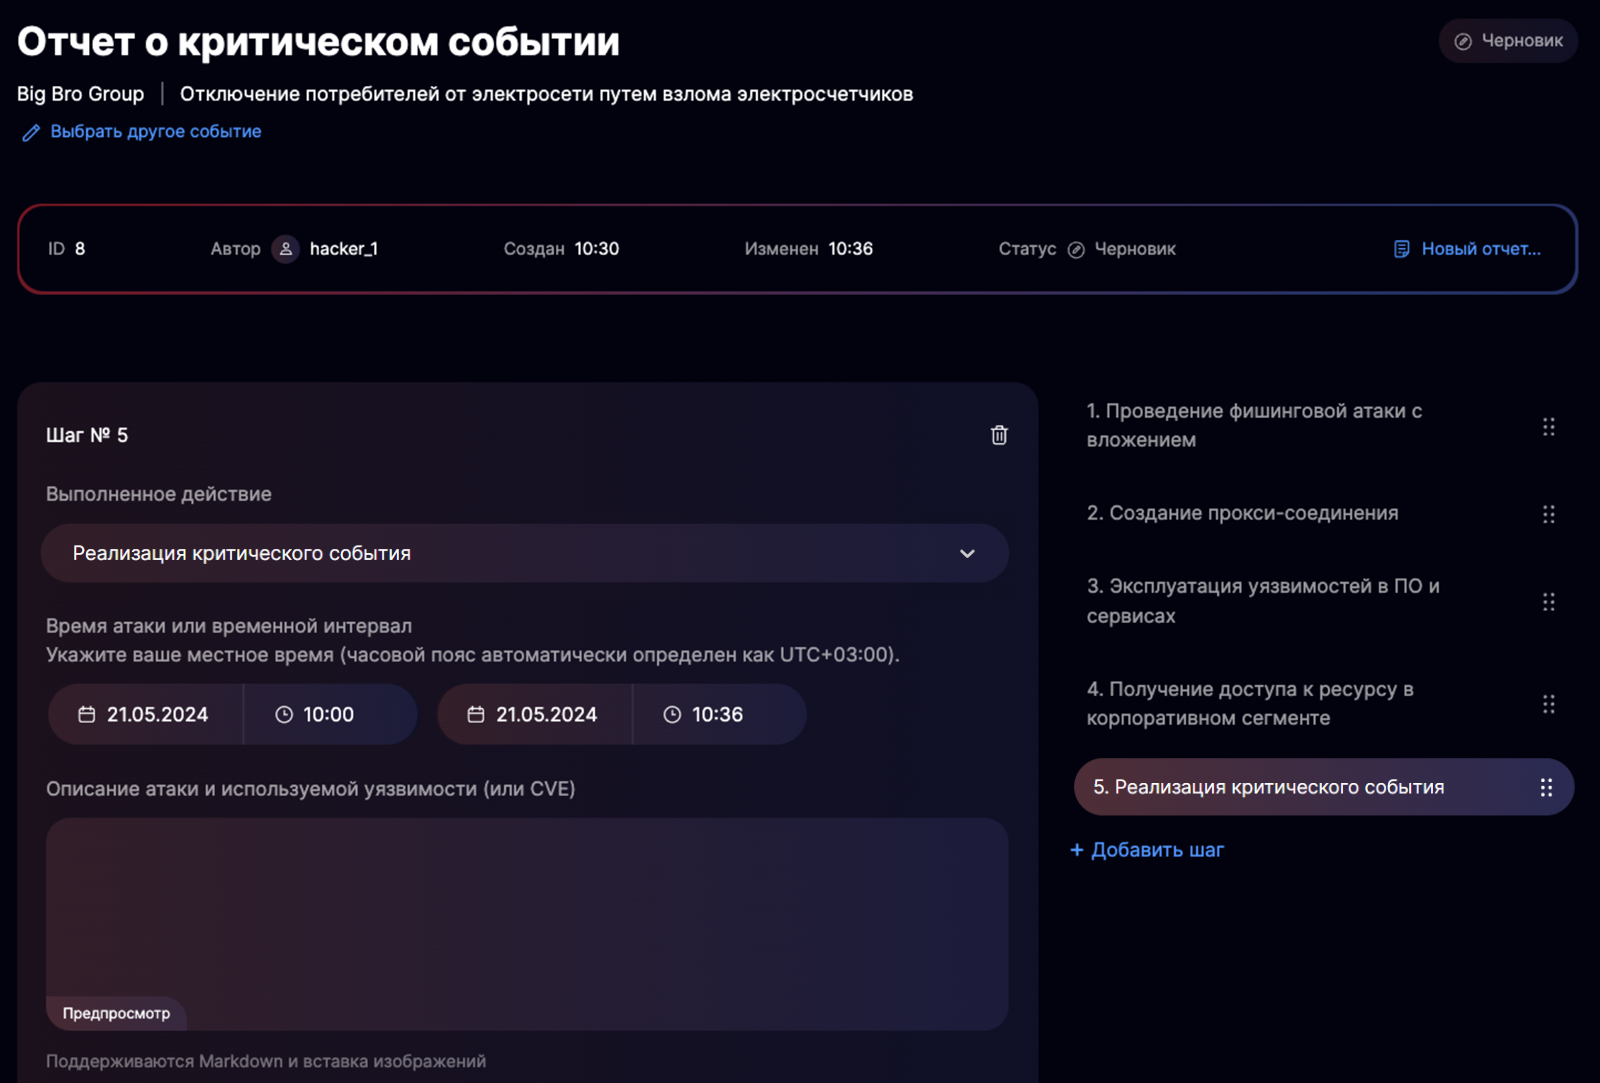Image resolution: width=1600 pixels, height=1083 pixels.
Task: Click drag handle for phishing attack step
Action: 1548,427
